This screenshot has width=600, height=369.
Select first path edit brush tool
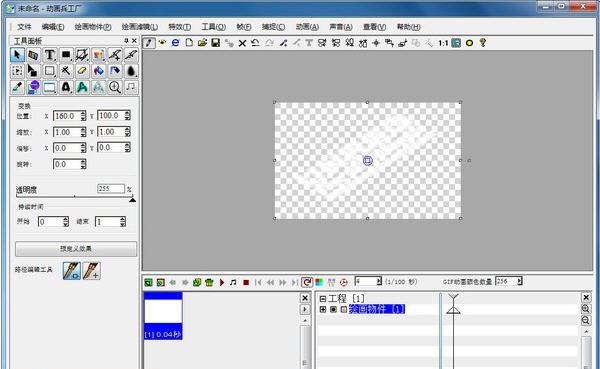point(72,270)
